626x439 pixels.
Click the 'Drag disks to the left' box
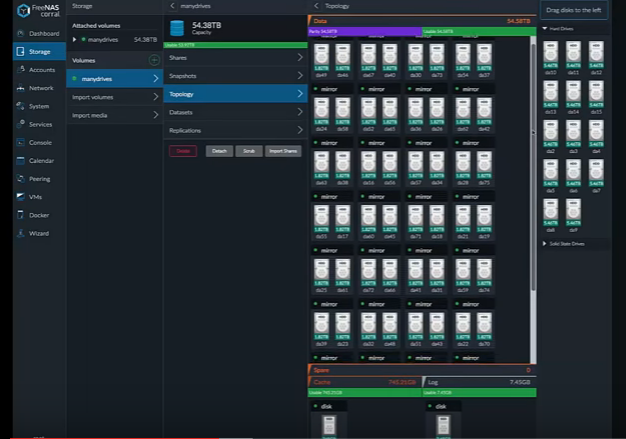pyautogui.click(x=574, y=10)
